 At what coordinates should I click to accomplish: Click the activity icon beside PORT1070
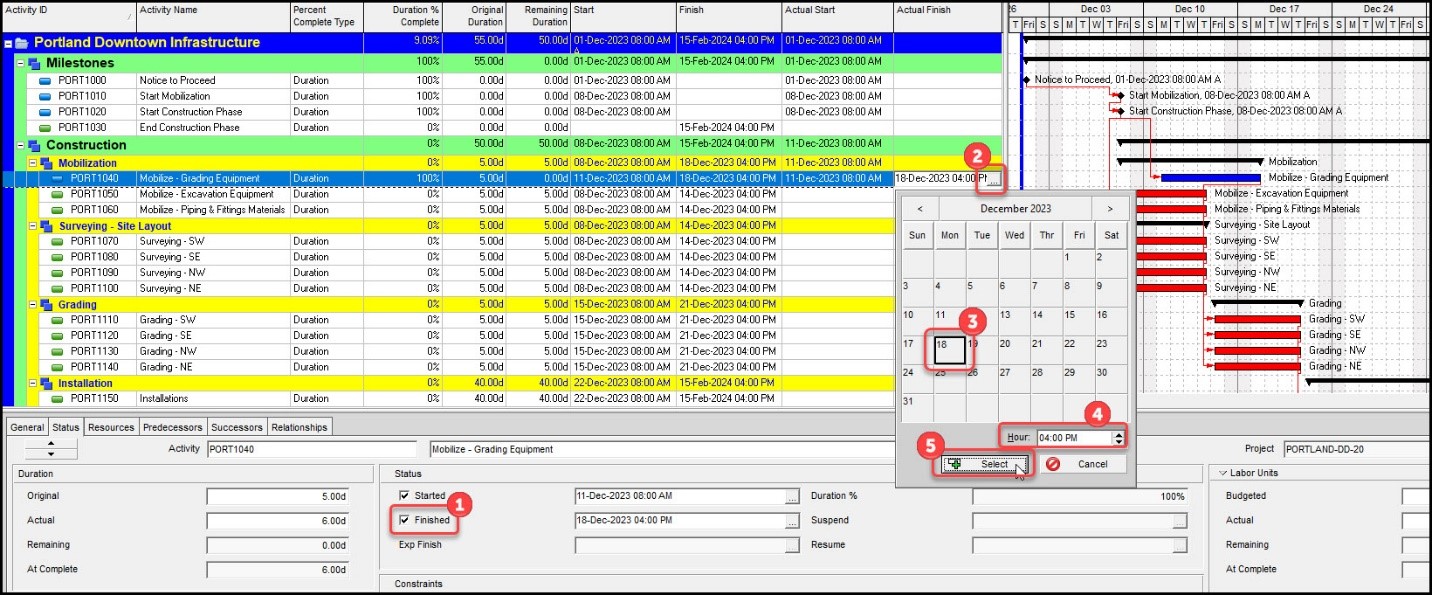click(57, 241)
